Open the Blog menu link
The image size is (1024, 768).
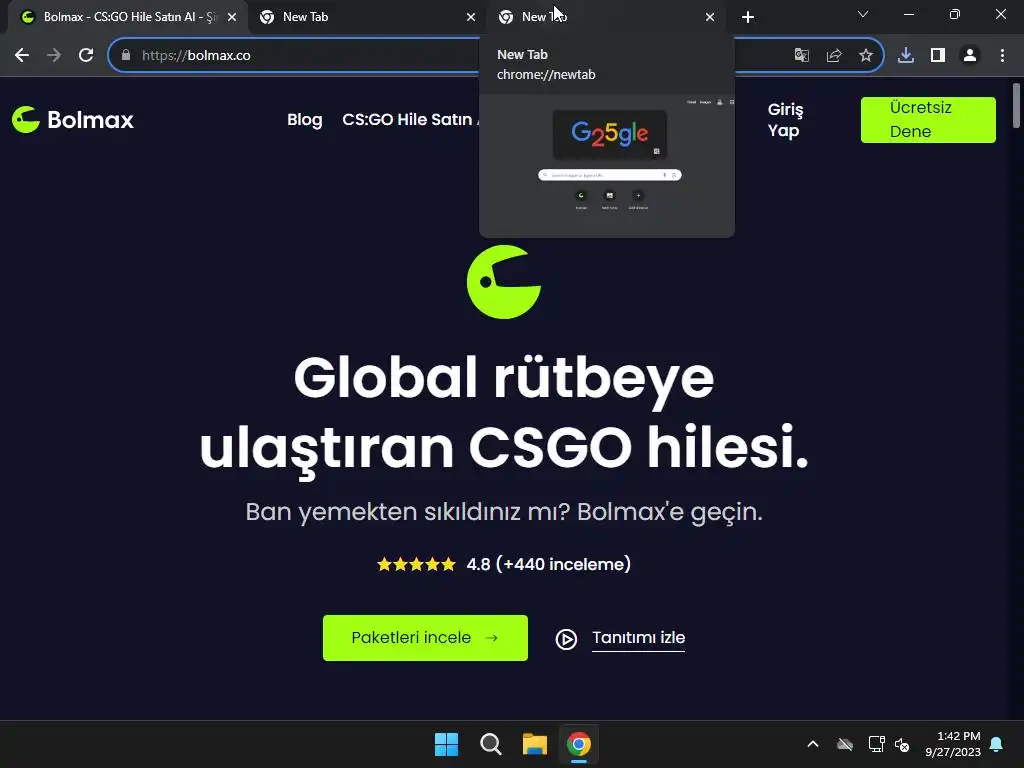pyautogui.click(x=304, y=120)
